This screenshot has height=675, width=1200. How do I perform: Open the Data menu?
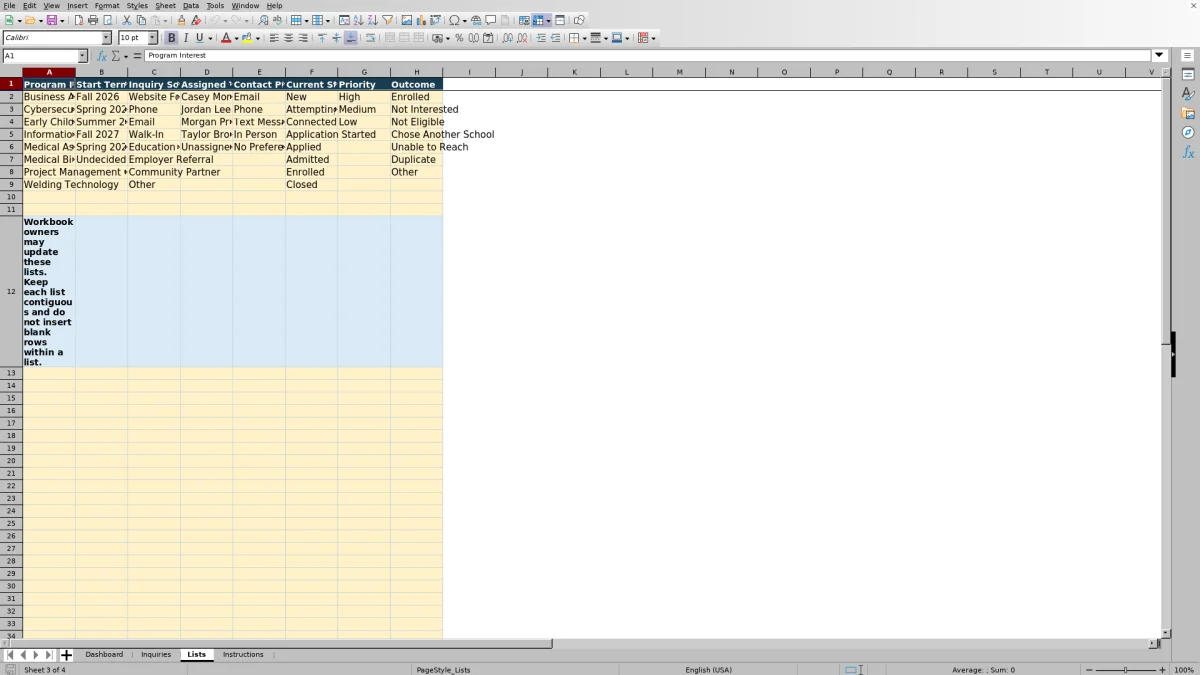click(190, 5)
